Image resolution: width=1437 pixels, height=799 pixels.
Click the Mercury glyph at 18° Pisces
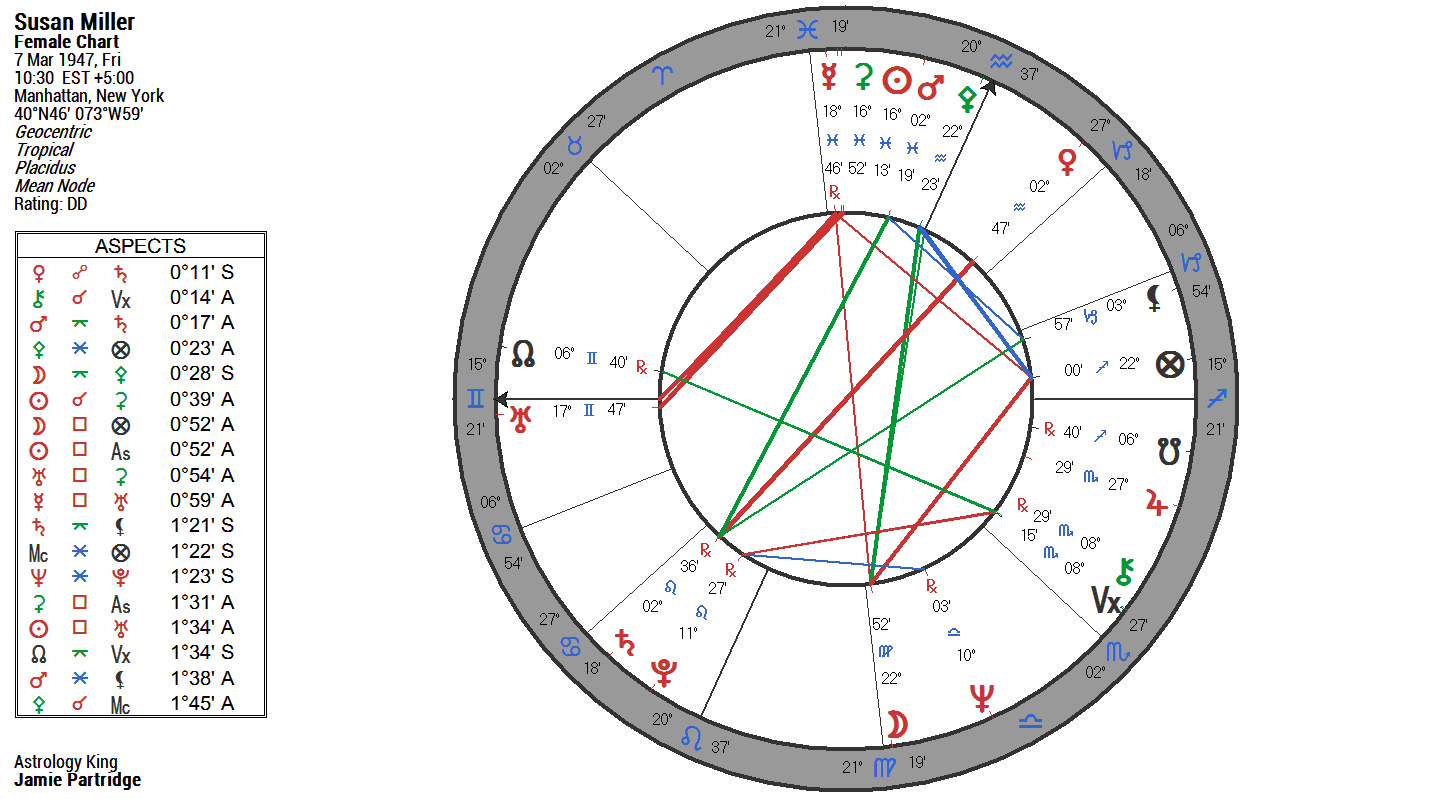click(829, 76)
